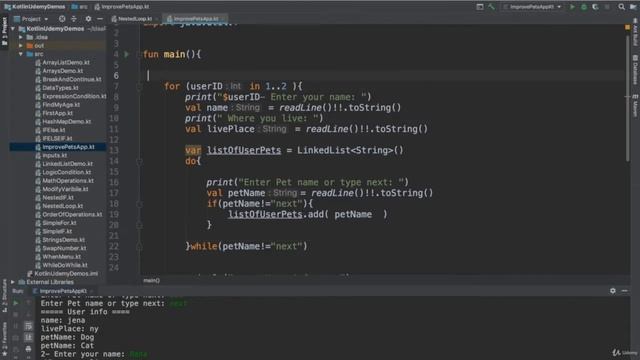Open KotlinUdemyDemos.iml file
This screenshot has height=360, width=640.
(66, 273)
